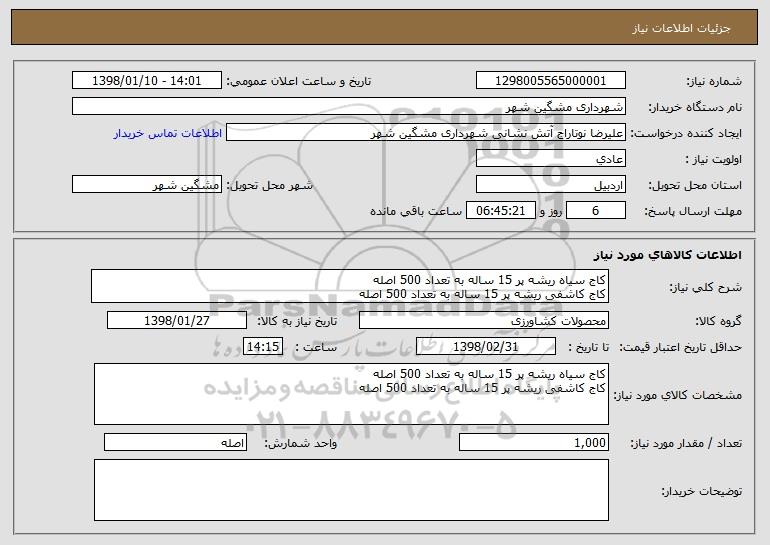The height and width of the screenshot is (545, 770).
Task: Click the empty توضیحات خریدار text area
Action: (351, 490)
